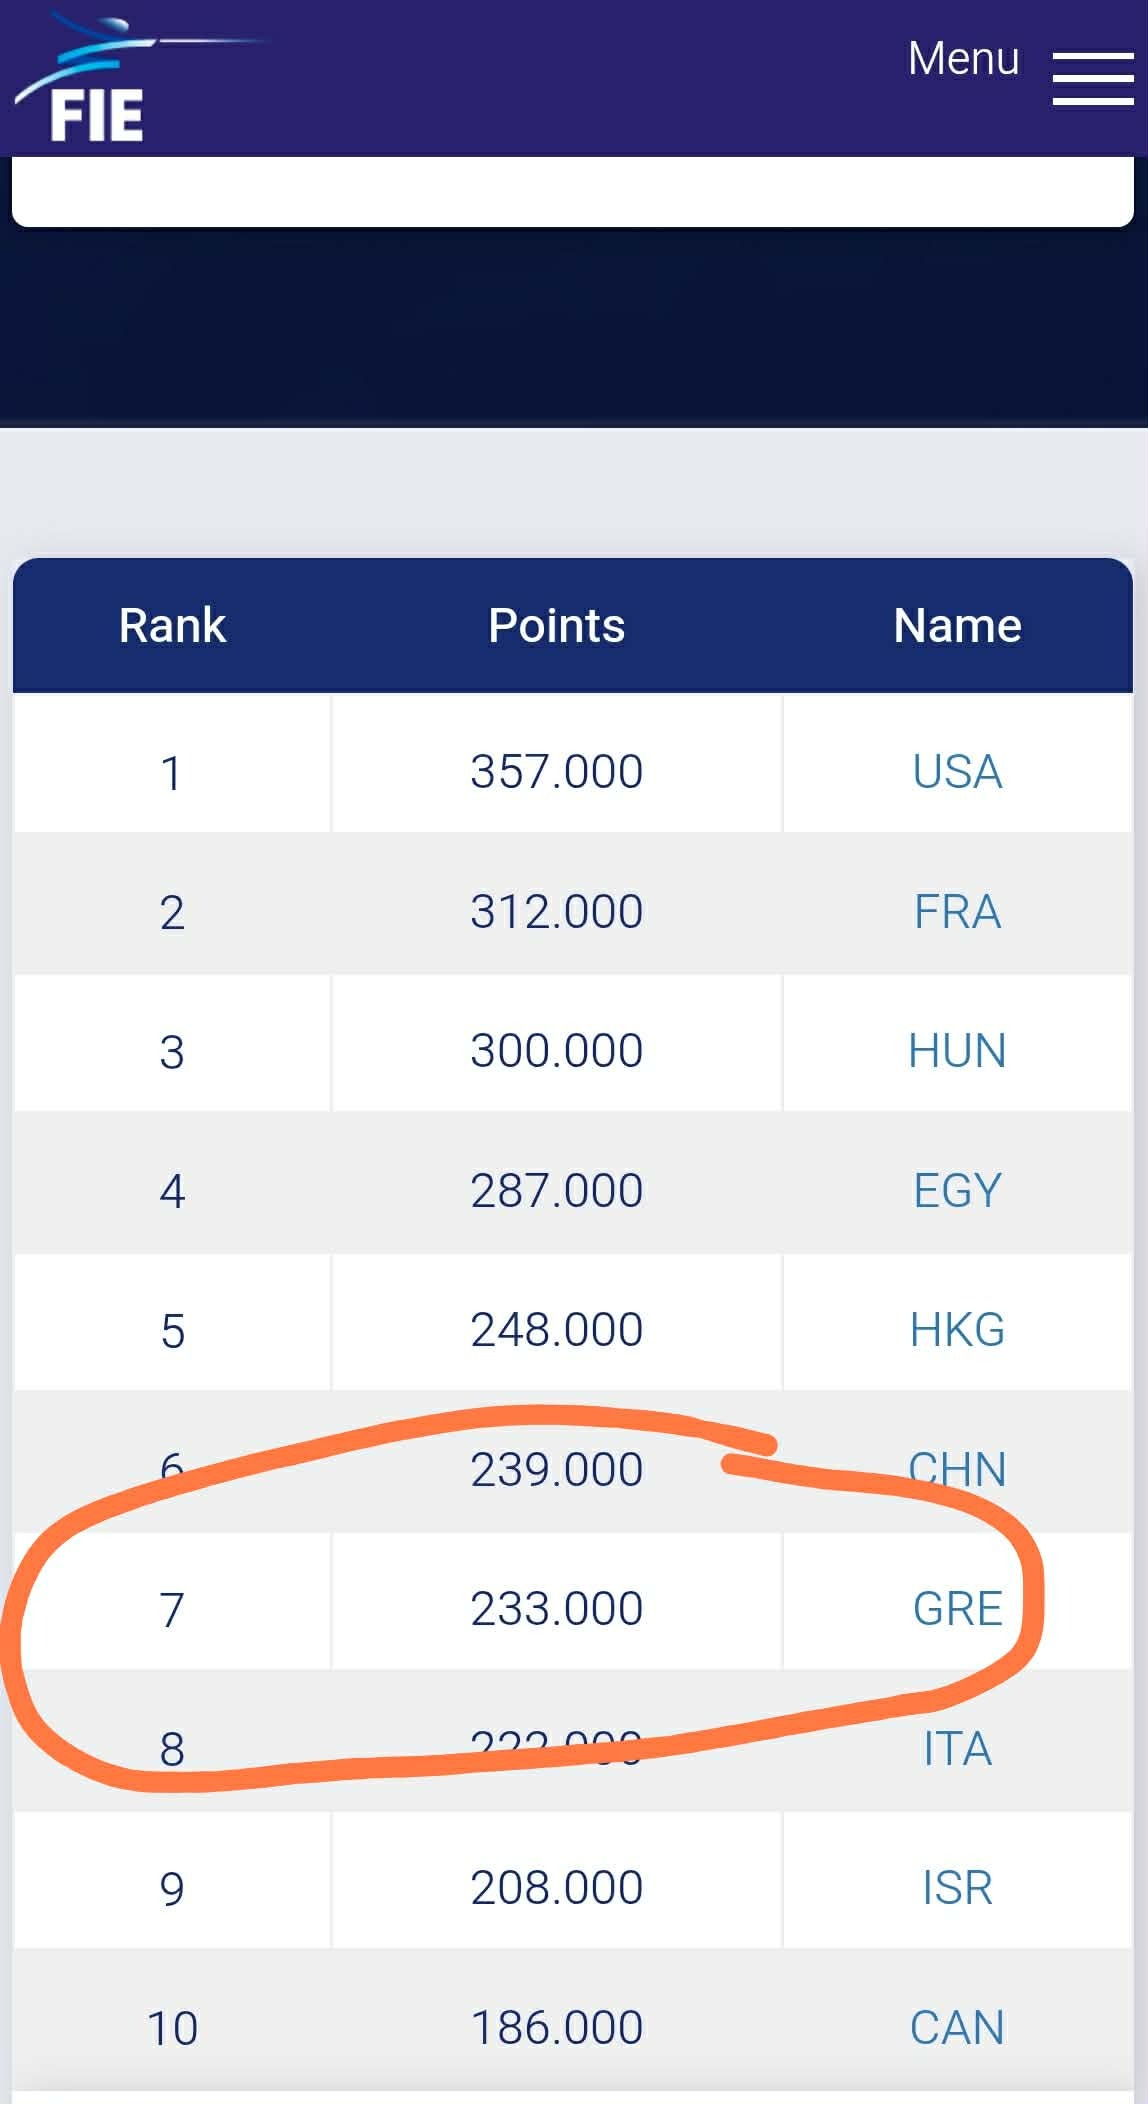
Task: Open the EGY team page
Action: point(957,1191)
